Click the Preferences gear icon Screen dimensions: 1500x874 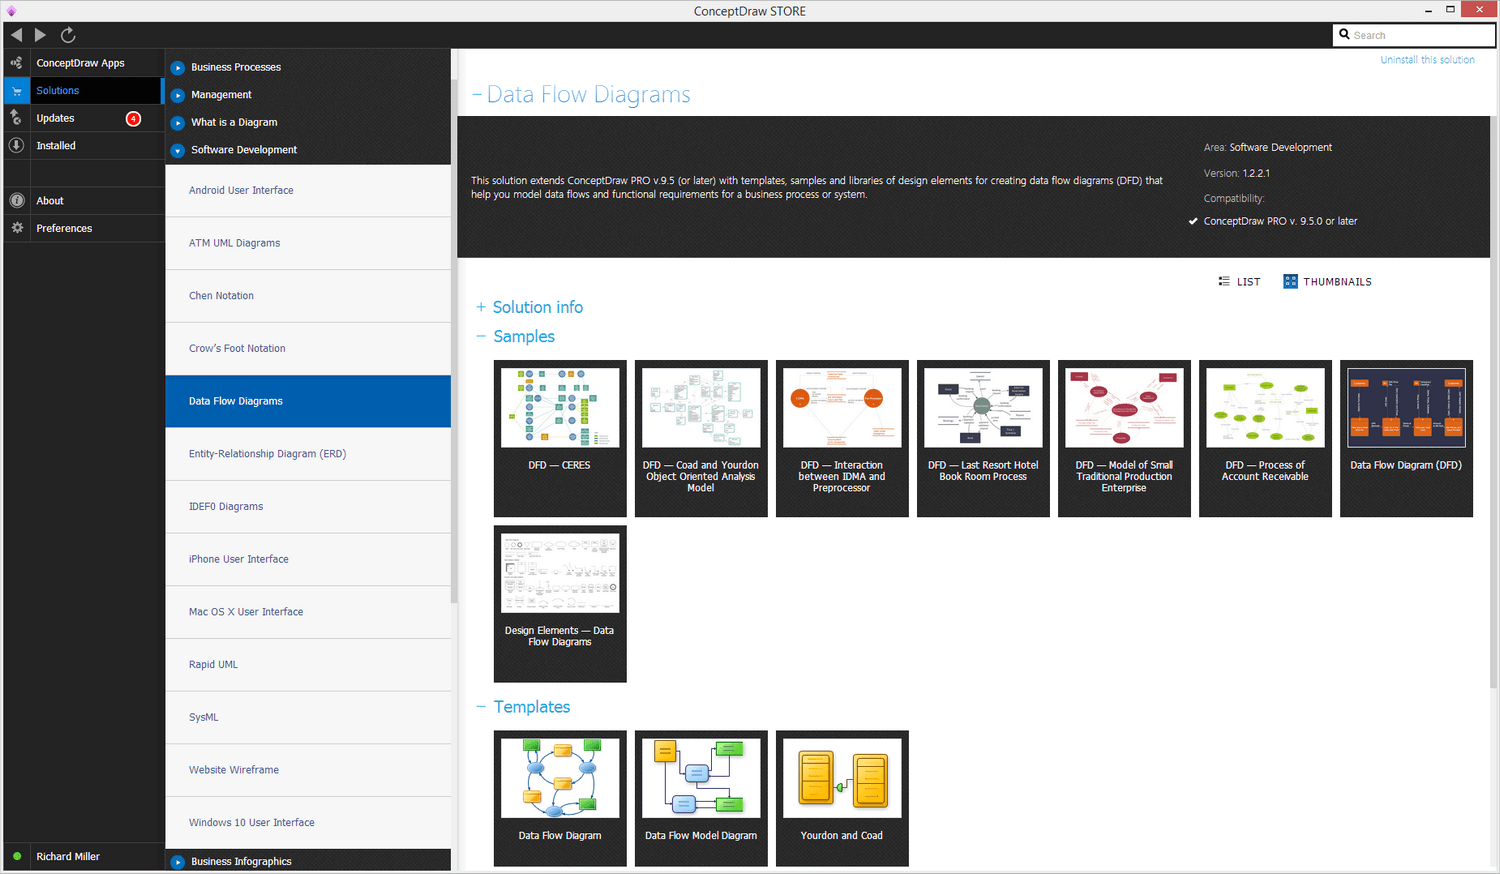pos(16,228)
